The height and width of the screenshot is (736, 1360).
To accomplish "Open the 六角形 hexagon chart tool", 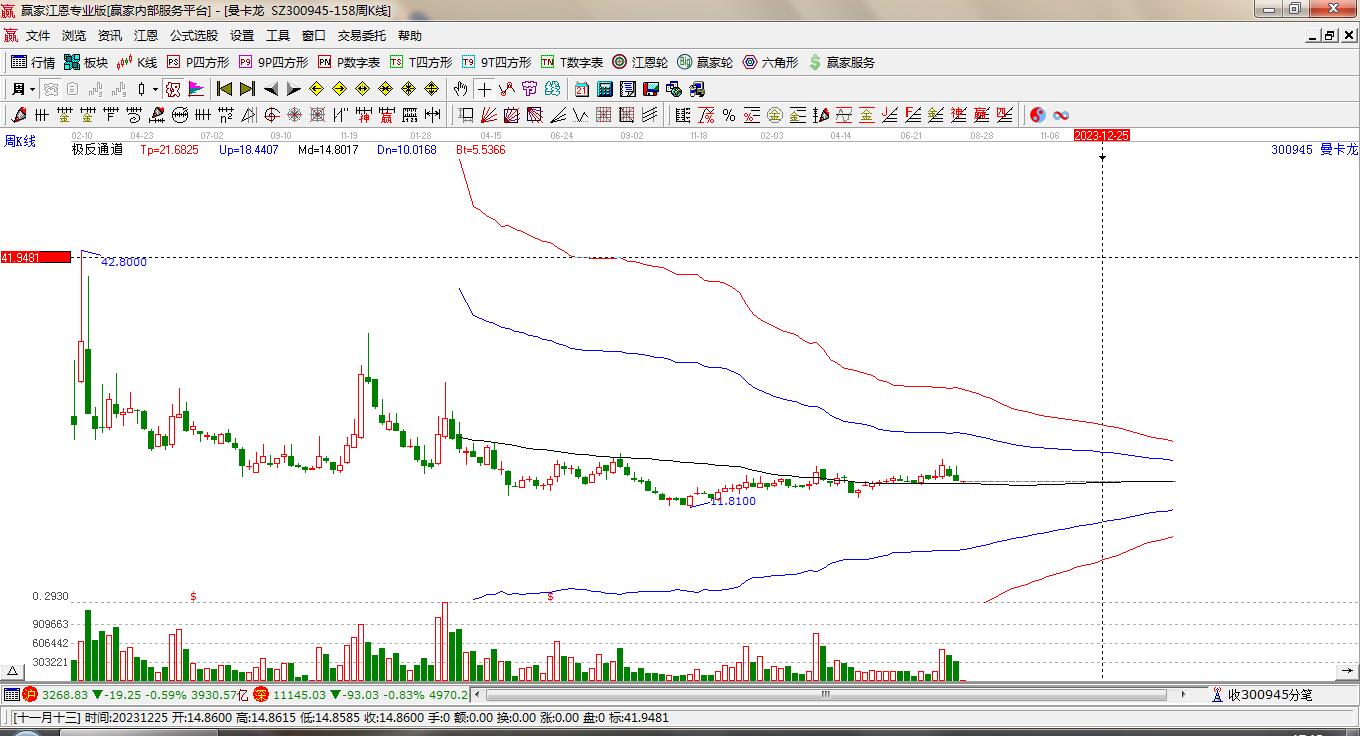I will [x=770, y=62].
